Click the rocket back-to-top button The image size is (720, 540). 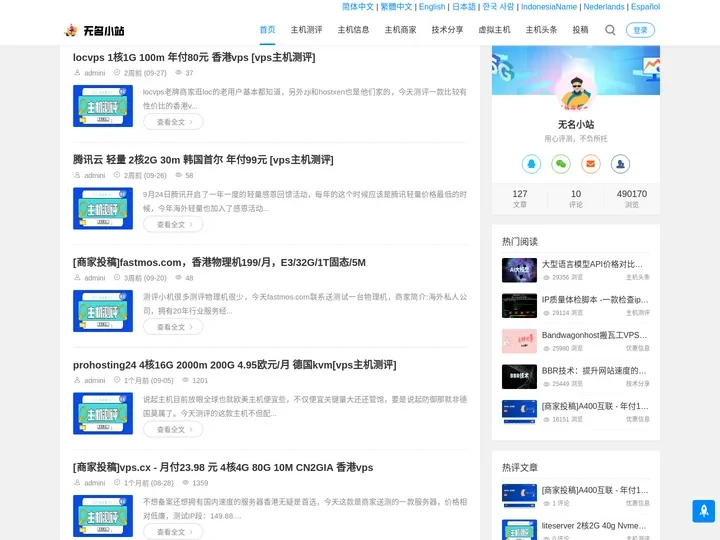pos(703,511)
